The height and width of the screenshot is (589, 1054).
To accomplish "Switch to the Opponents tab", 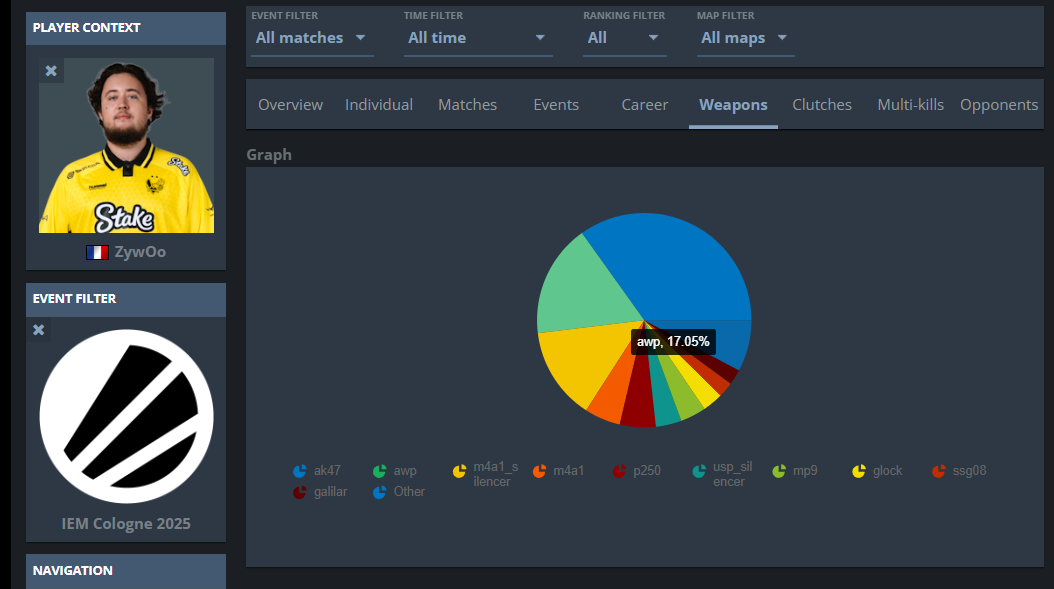I will [999, 105].
